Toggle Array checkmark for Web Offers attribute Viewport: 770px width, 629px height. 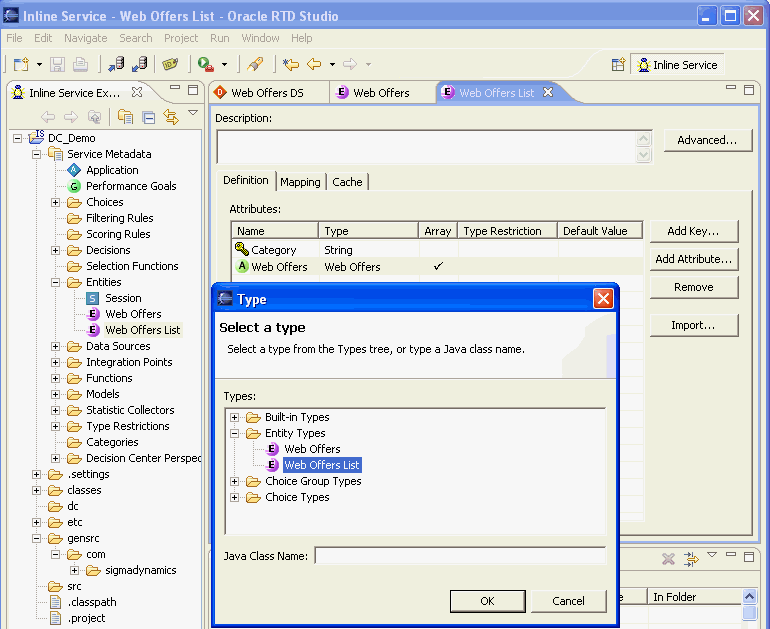pos(438,266)
